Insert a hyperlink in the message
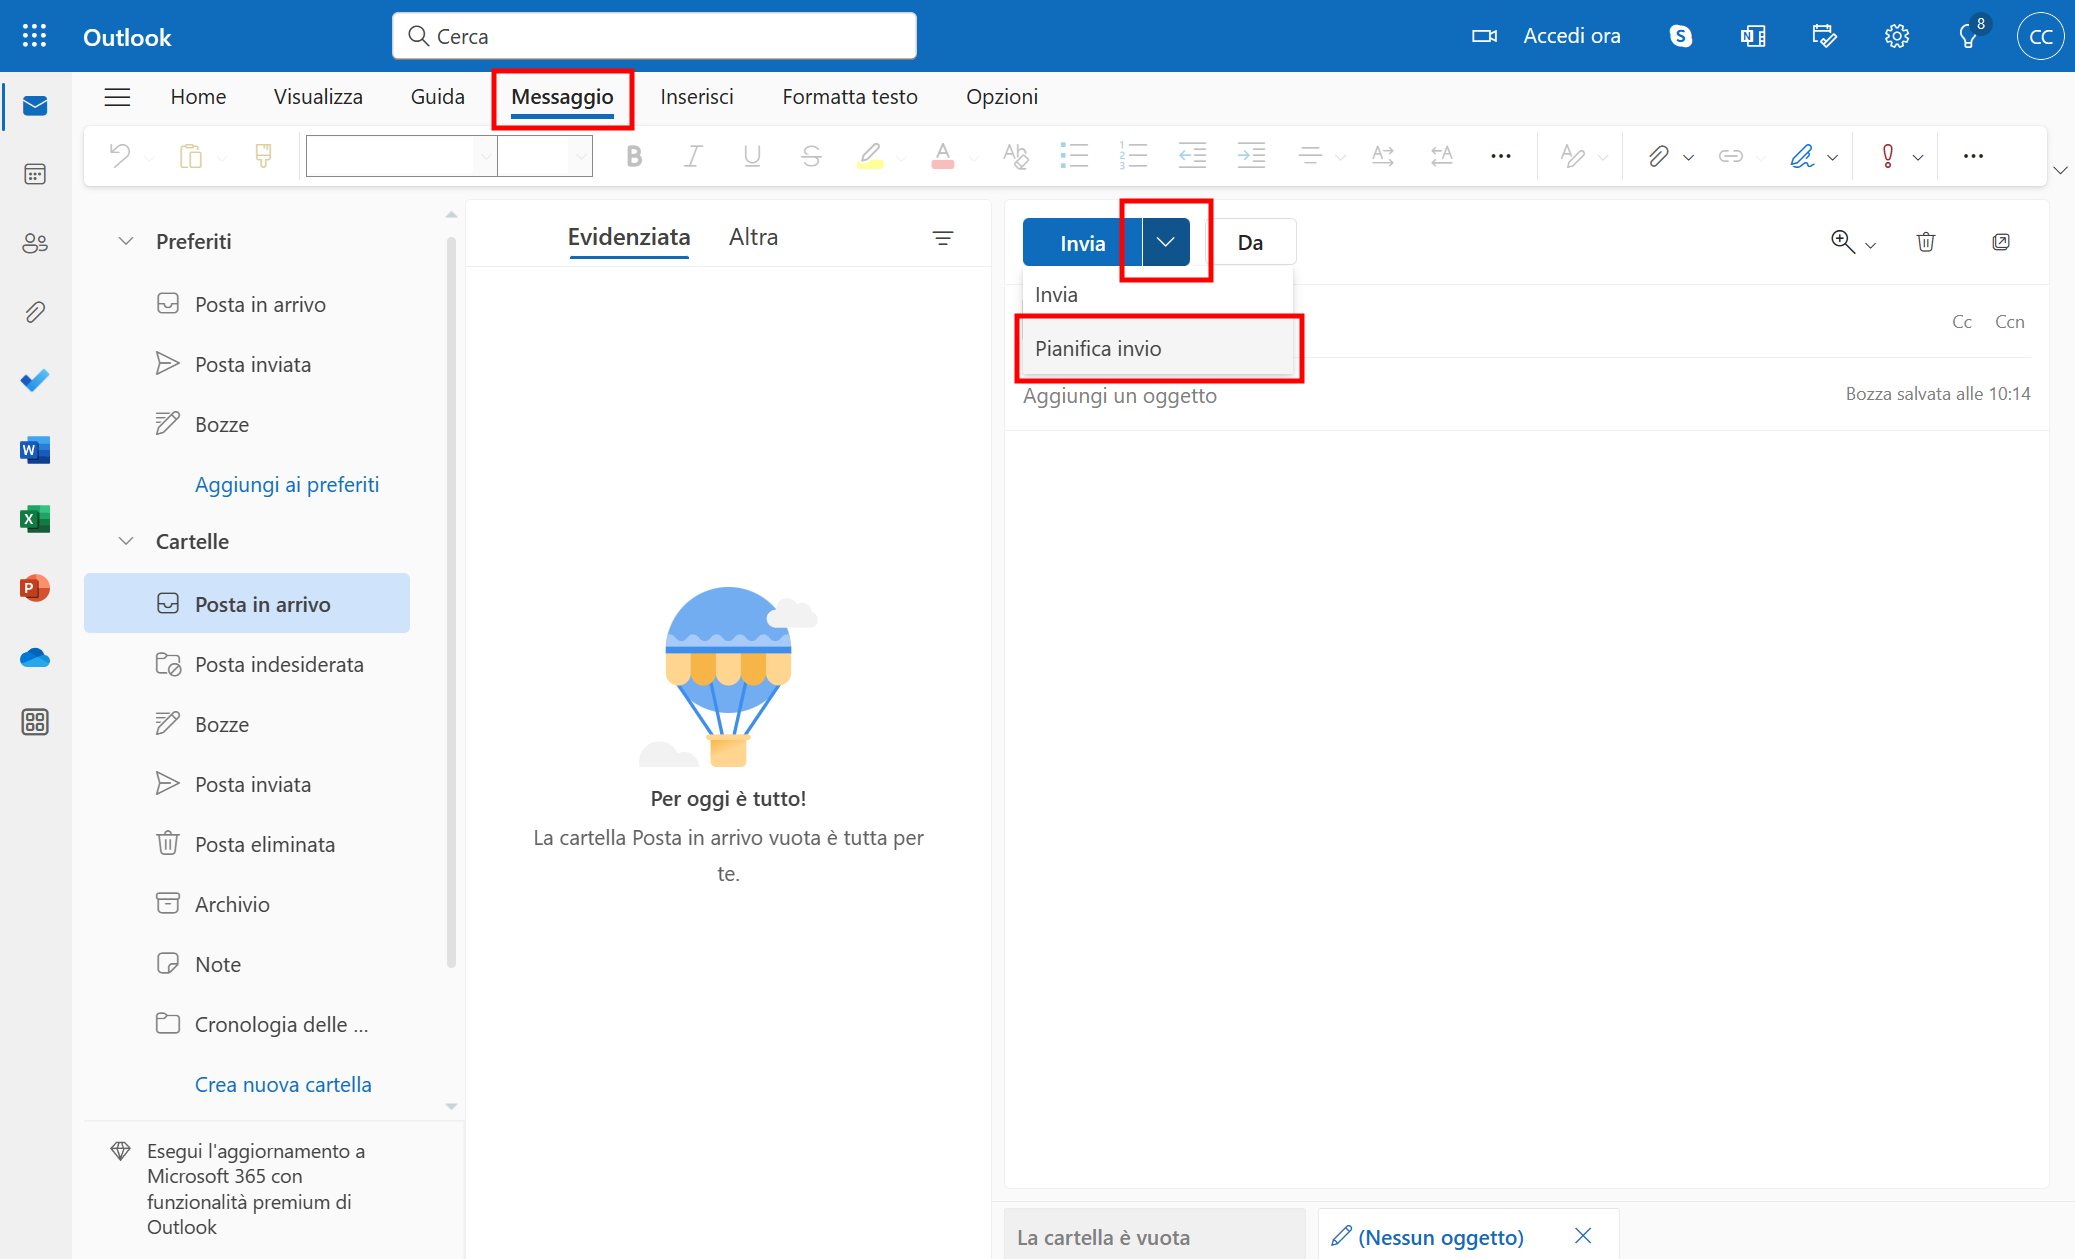This screenshot has height=1259, width=2075. point(1729,156)
